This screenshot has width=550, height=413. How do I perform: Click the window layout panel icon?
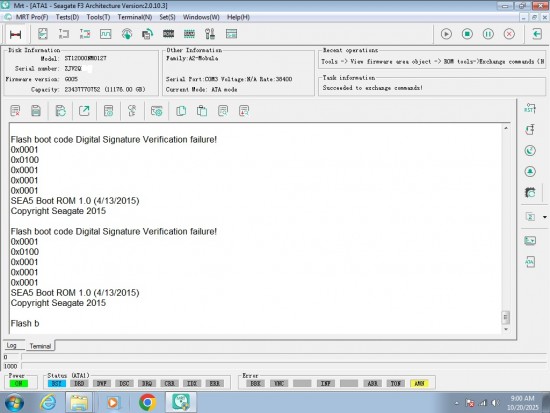pos(232,34)
